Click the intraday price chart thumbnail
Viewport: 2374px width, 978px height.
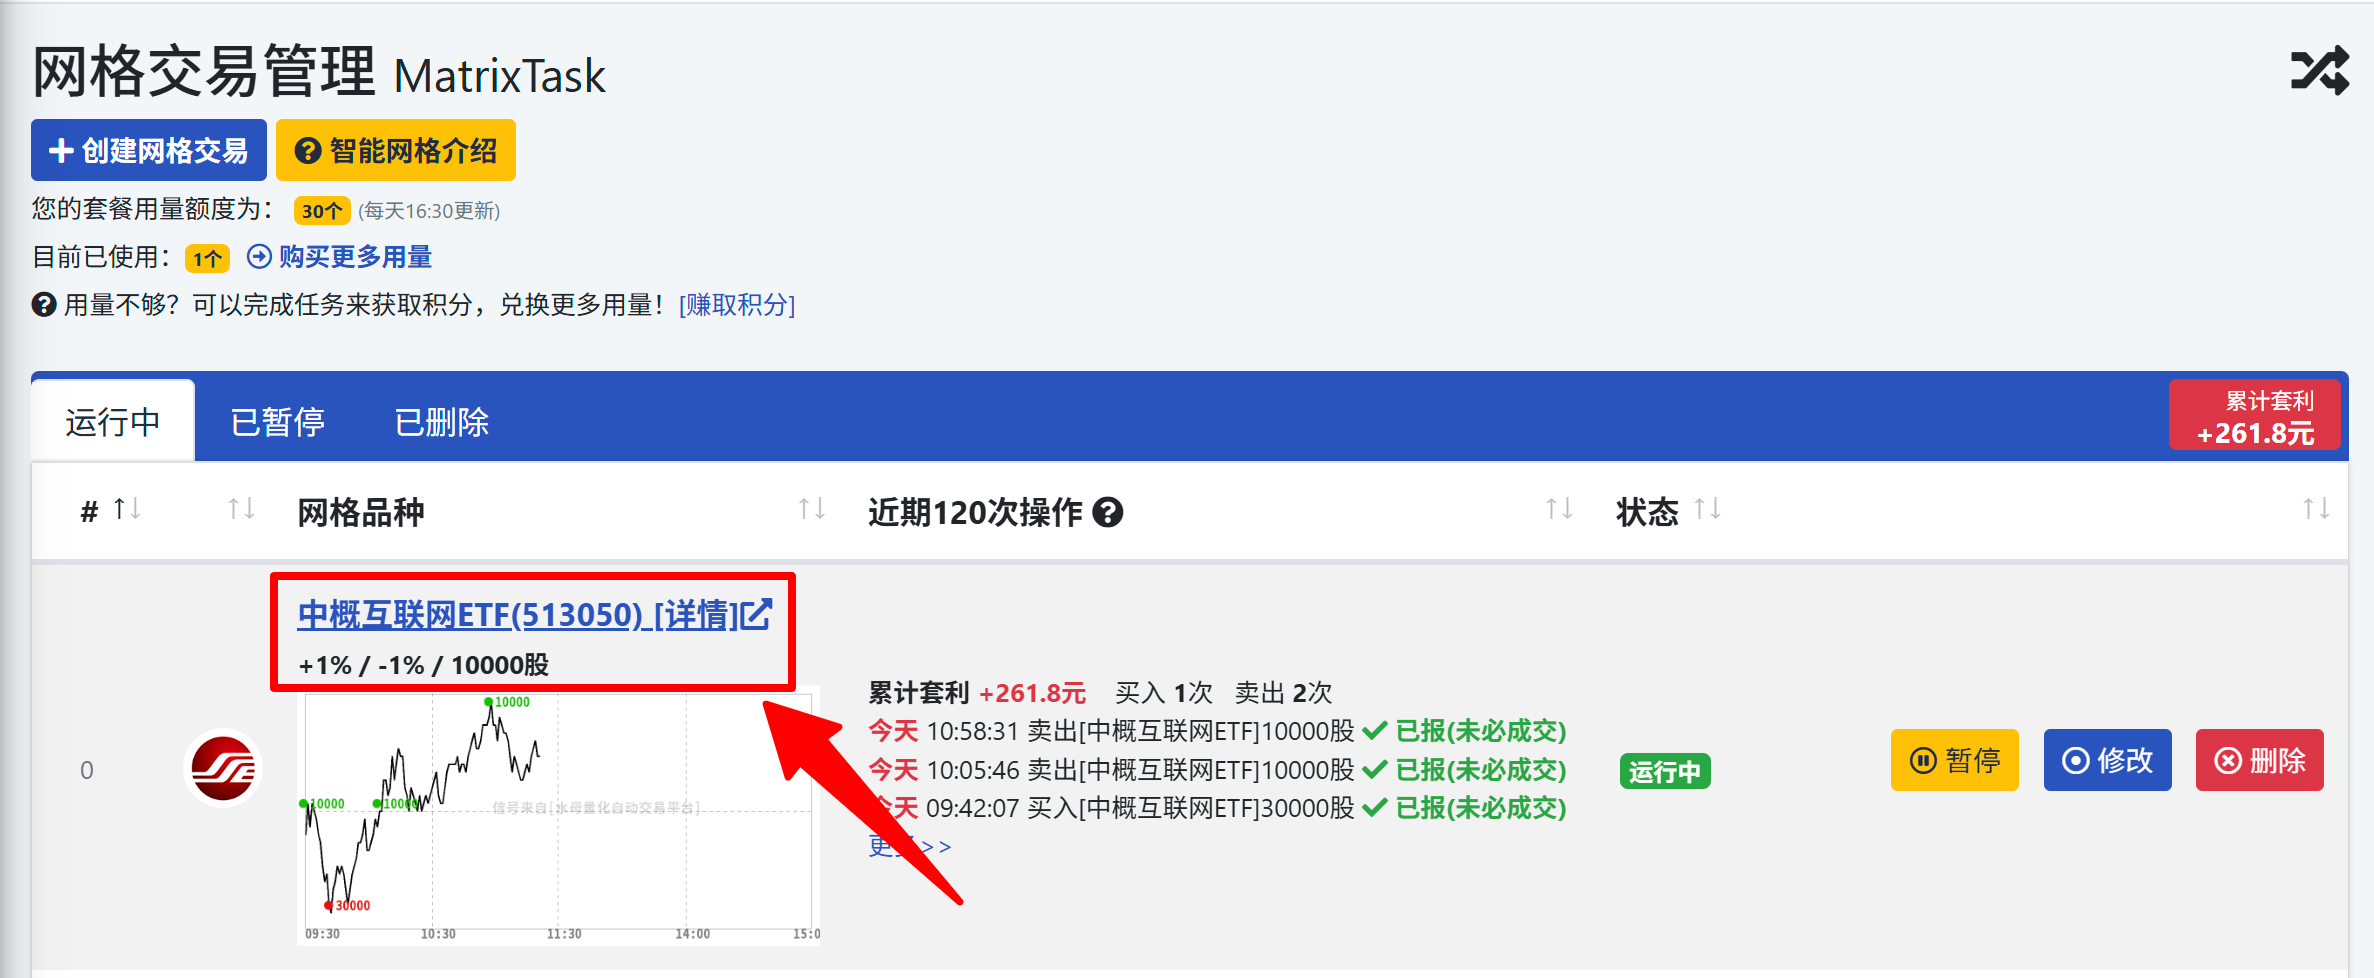[560, 816]
